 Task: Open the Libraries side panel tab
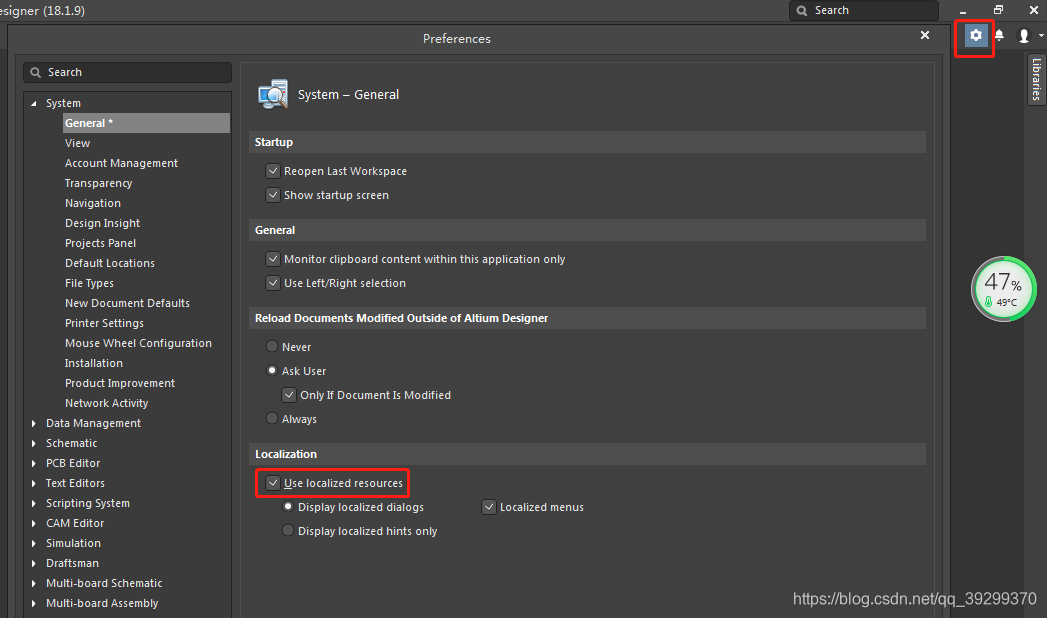click(x=1036, y=79)
